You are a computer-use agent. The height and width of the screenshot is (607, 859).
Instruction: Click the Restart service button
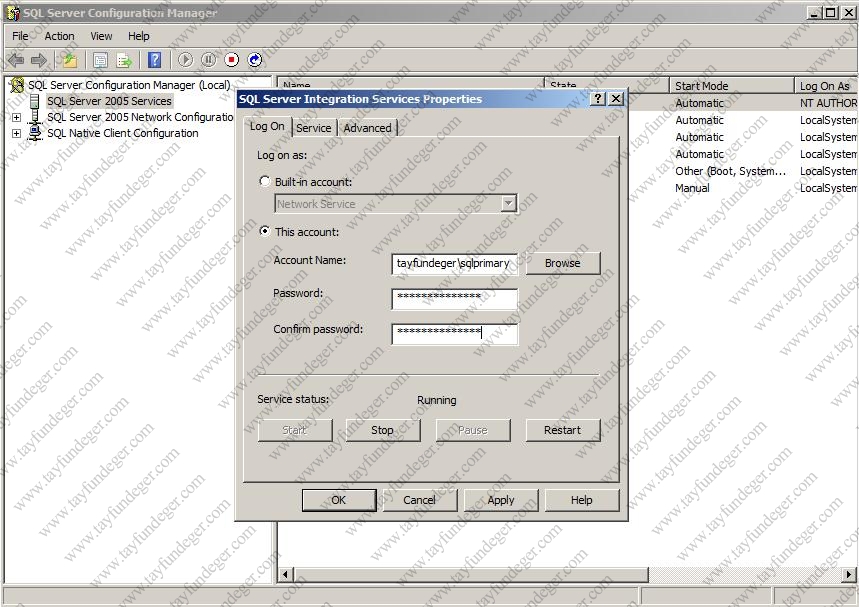click(x=563, y=431)
